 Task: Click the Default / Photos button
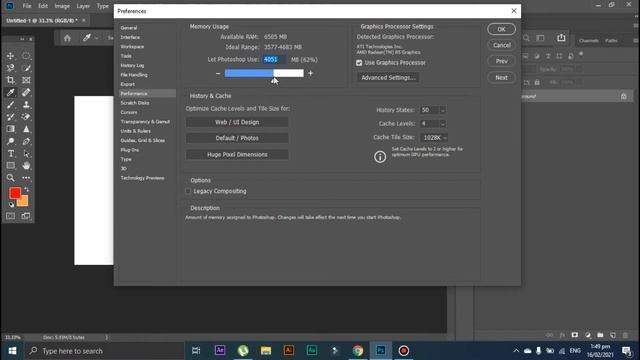pyautogui.click(x=237, y=138)
